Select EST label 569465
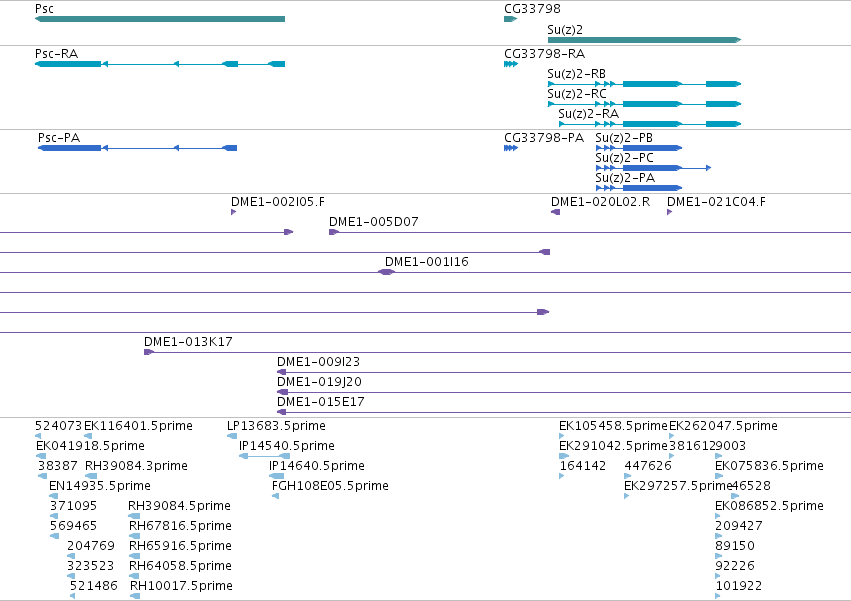 pos(73,526)
